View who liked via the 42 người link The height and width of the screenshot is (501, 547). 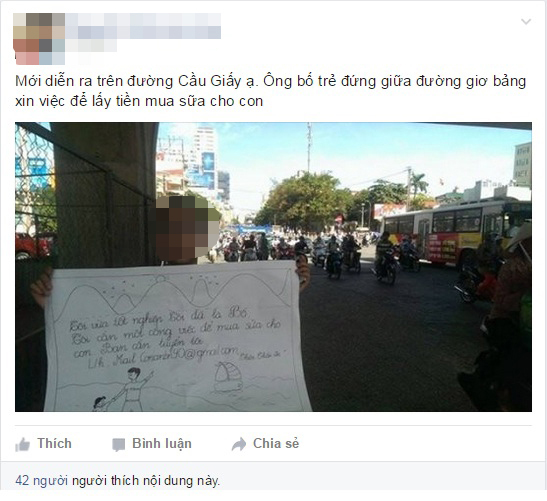41,481
